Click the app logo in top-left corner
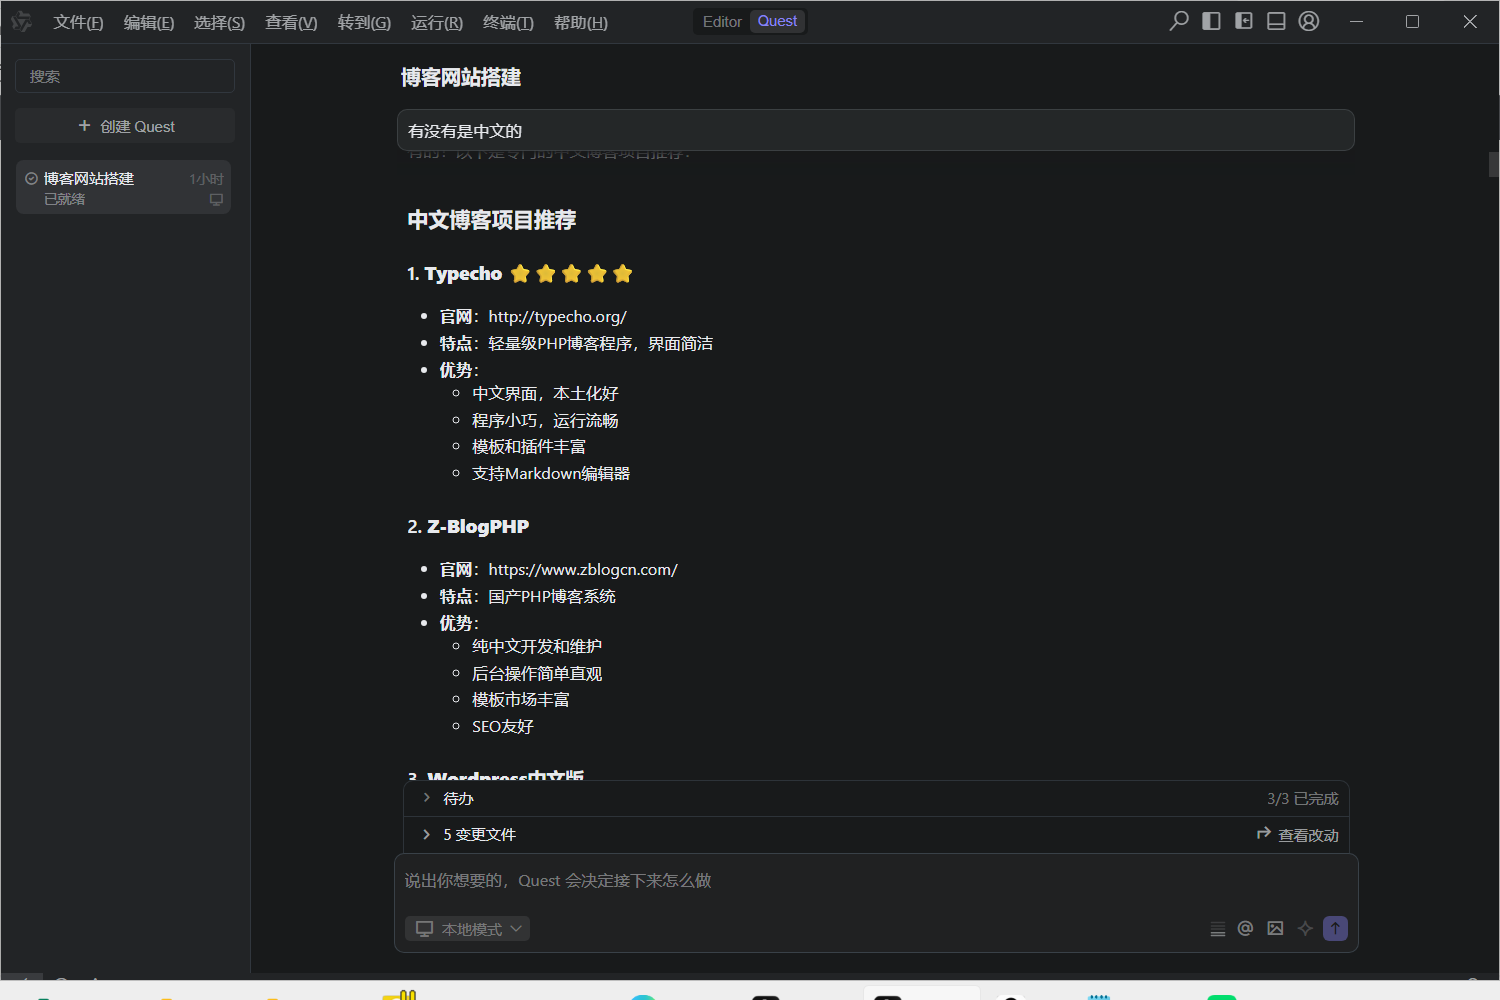This screenshot has height=1000, width=1500. [x=21, y=22]
